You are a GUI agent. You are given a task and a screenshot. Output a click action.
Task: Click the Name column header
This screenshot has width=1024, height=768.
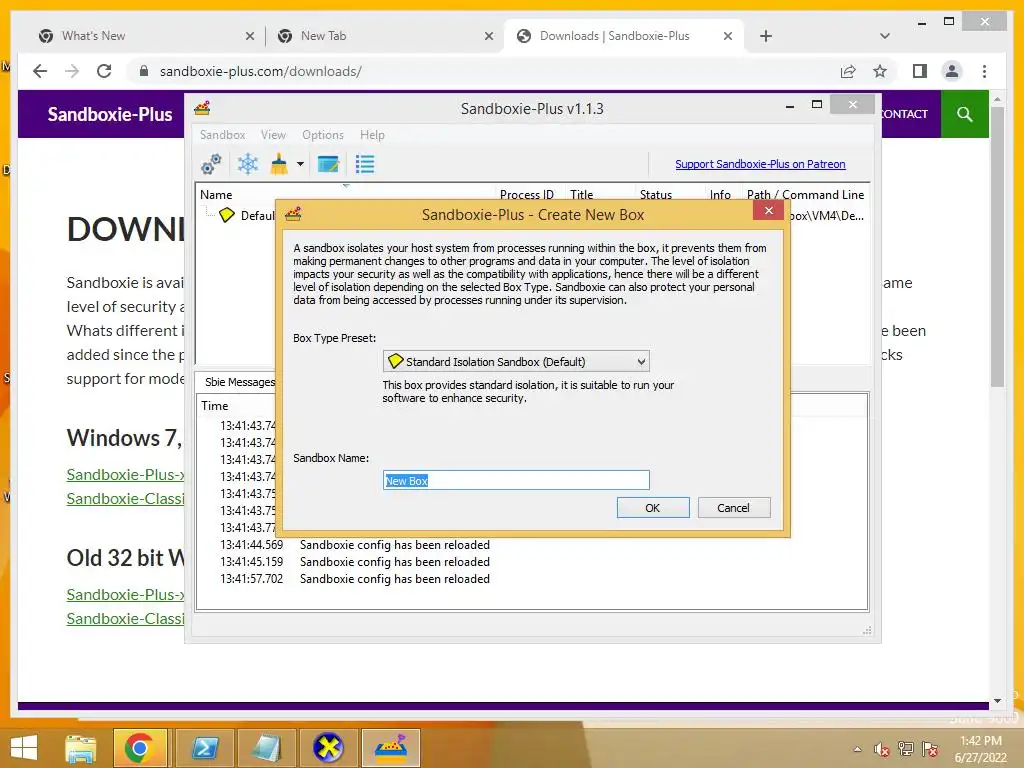216,195
